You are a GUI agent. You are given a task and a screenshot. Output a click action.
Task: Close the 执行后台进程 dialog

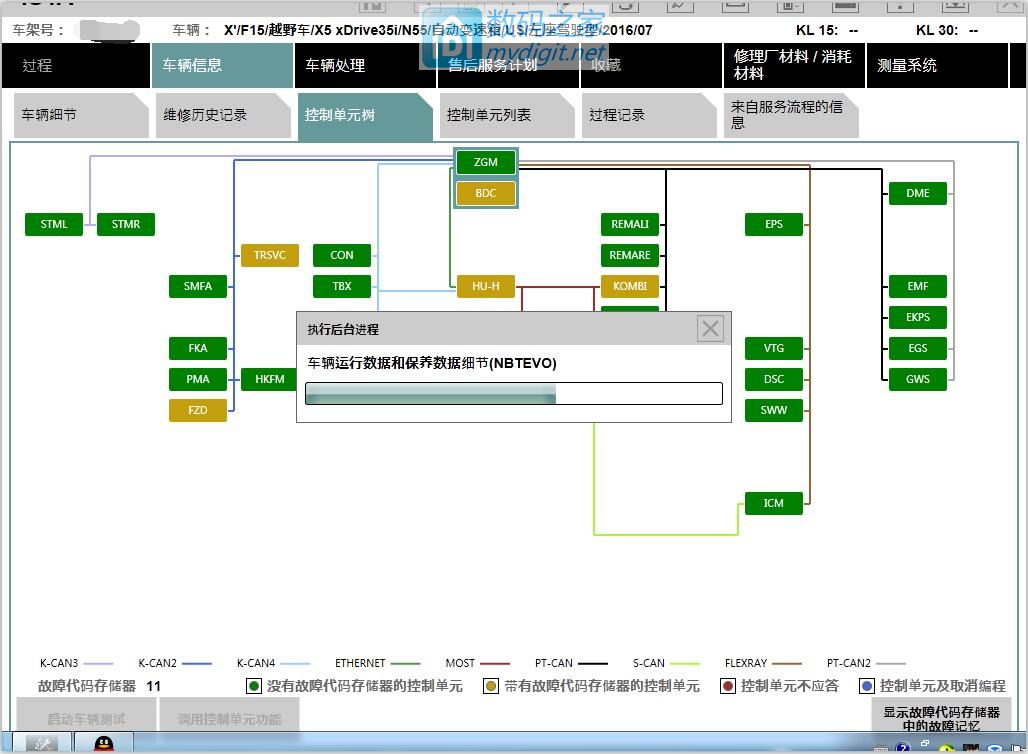coord(710,328)
